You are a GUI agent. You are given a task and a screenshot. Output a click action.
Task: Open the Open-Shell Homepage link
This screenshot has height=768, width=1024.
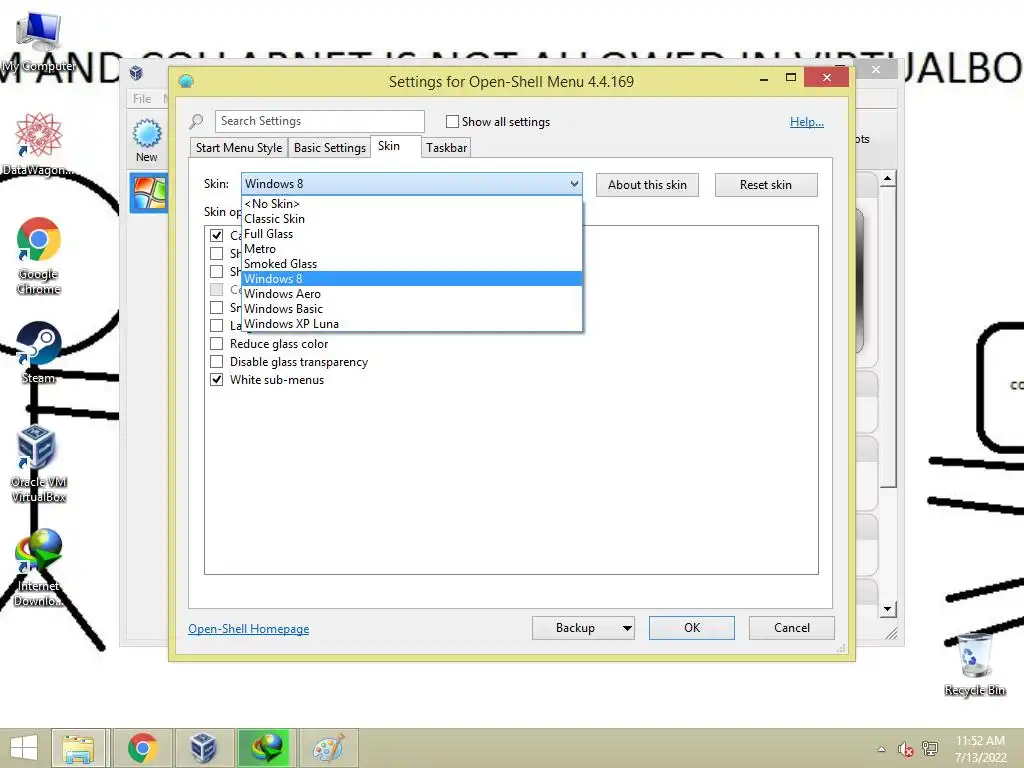tap(249, 629)
